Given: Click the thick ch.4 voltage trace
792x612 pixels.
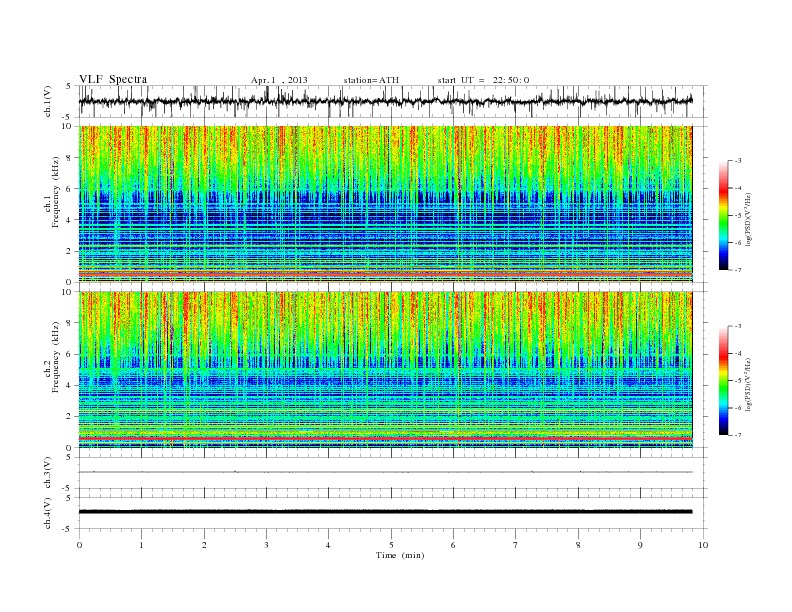Looking at the screenshot, I should tap(385, 512).
